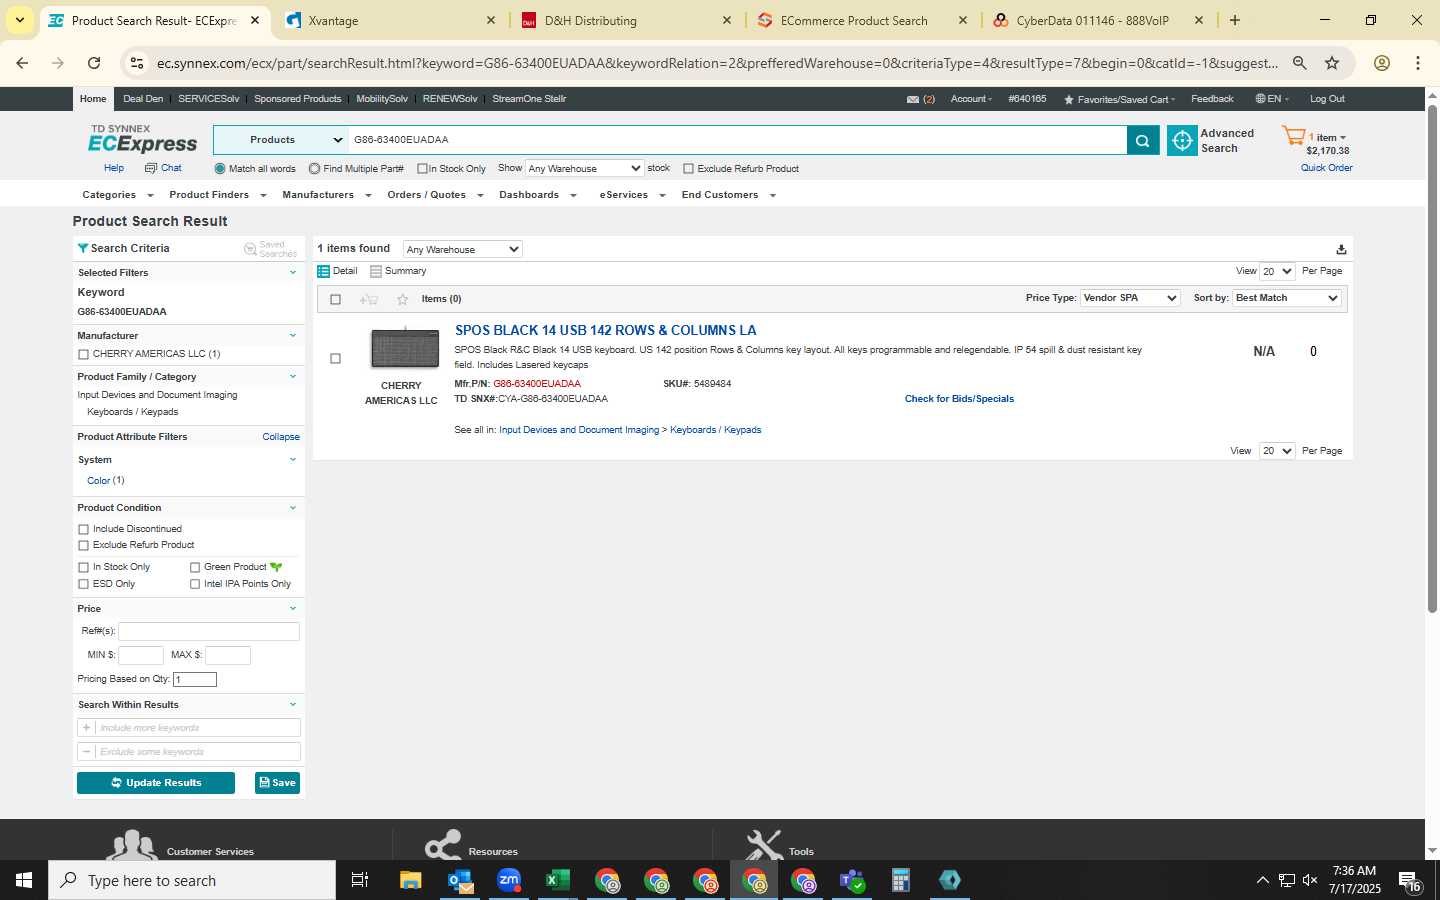This screenshot has width=1440, height=900.
Task: Open Favorites/Saved Cart star menu
Action: click(1119, 99)
